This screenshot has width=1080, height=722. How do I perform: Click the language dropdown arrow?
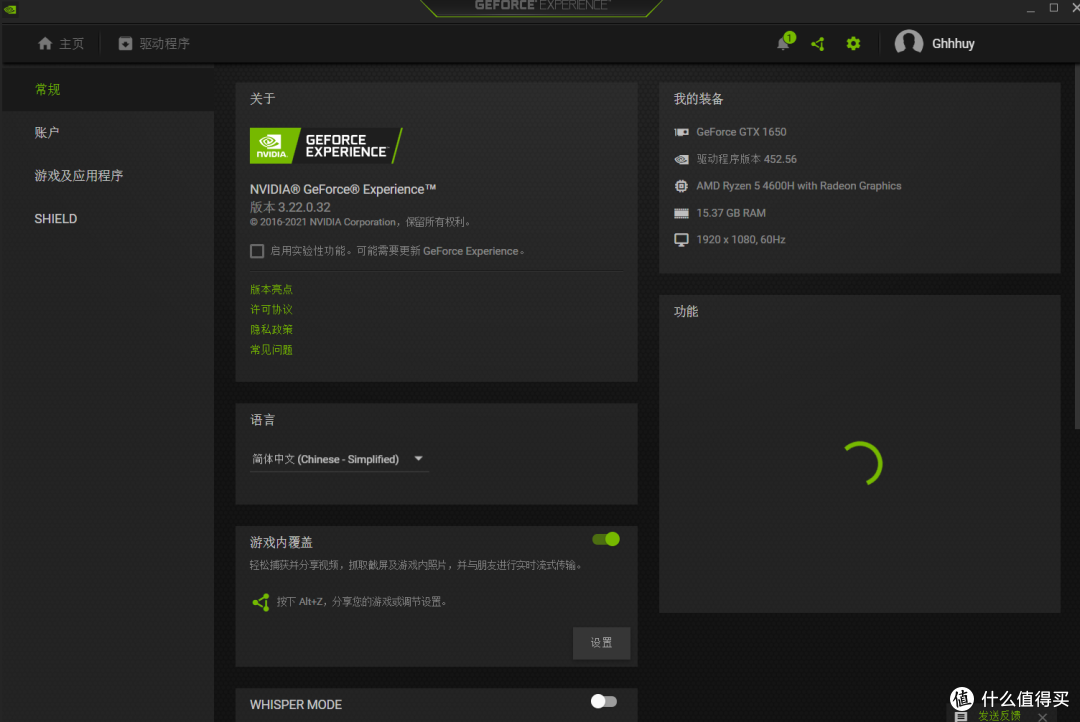tap(418, 459)
